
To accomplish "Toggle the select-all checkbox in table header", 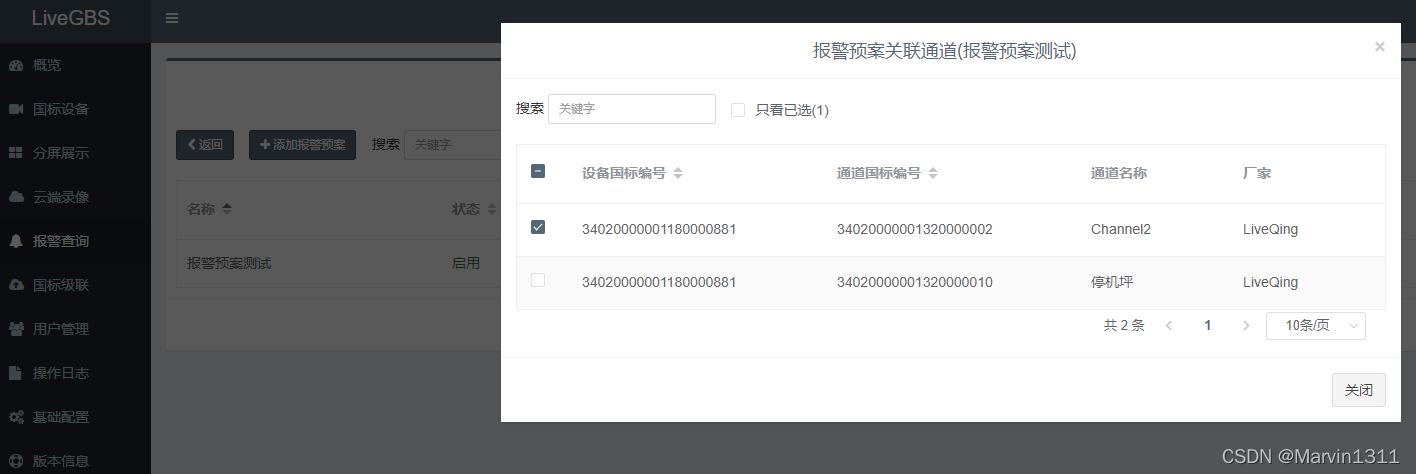I will (x=538, y=171).
